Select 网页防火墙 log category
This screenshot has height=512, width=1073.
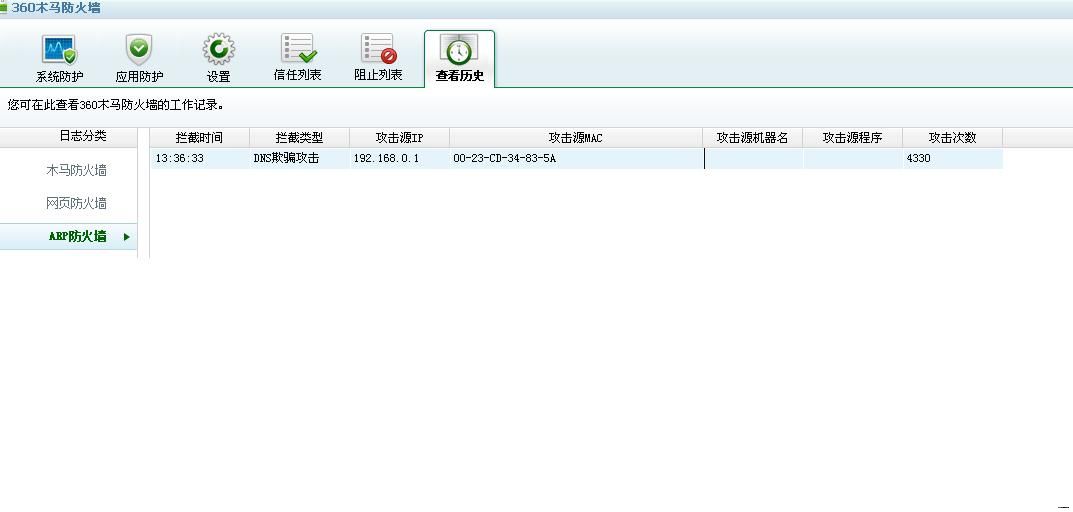point(76,203)
